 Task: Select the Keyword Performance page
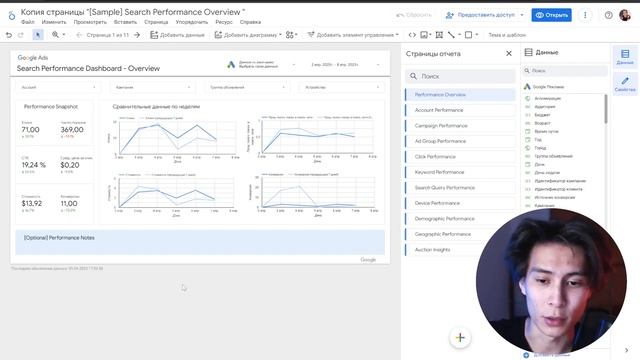tap(460, 172)
